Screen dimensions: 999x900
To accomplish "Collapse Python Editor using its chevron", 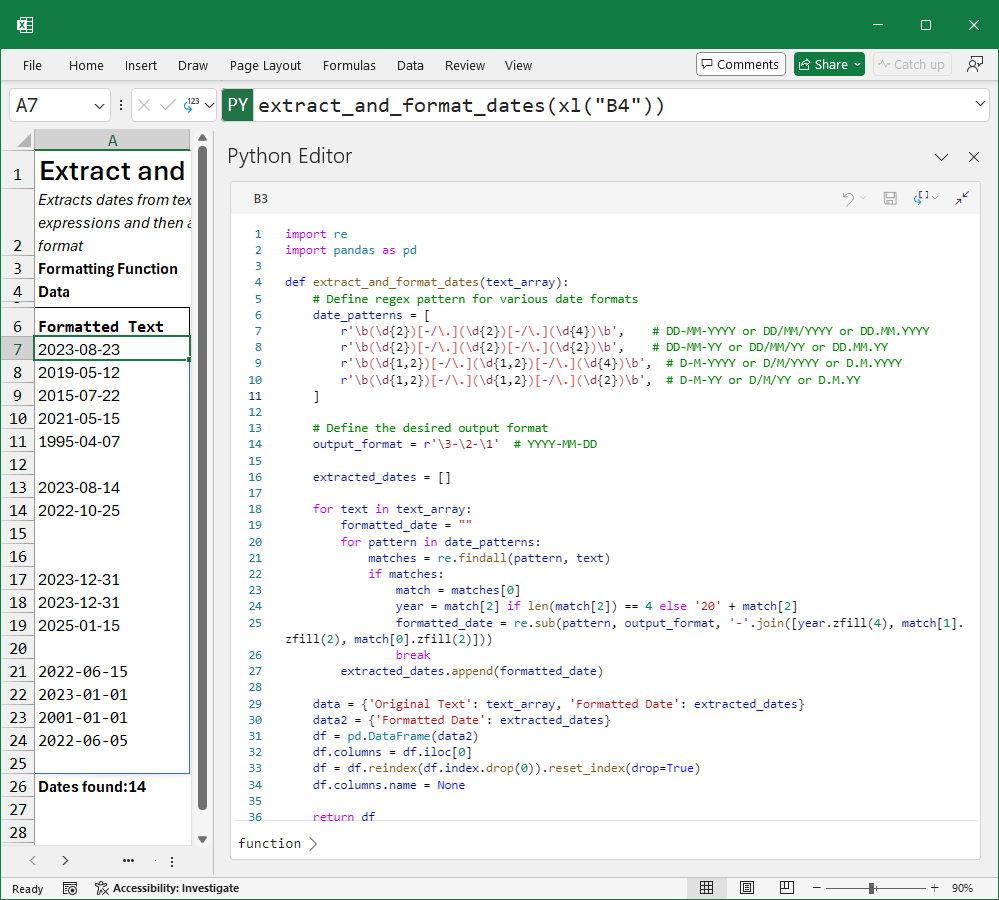I will tap(941, 157).
